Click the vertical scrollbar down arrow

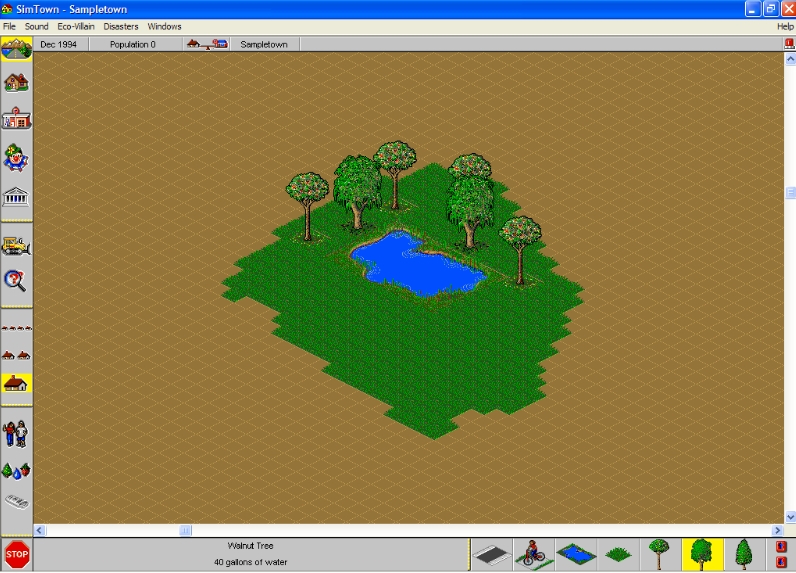tap(790, 517)
